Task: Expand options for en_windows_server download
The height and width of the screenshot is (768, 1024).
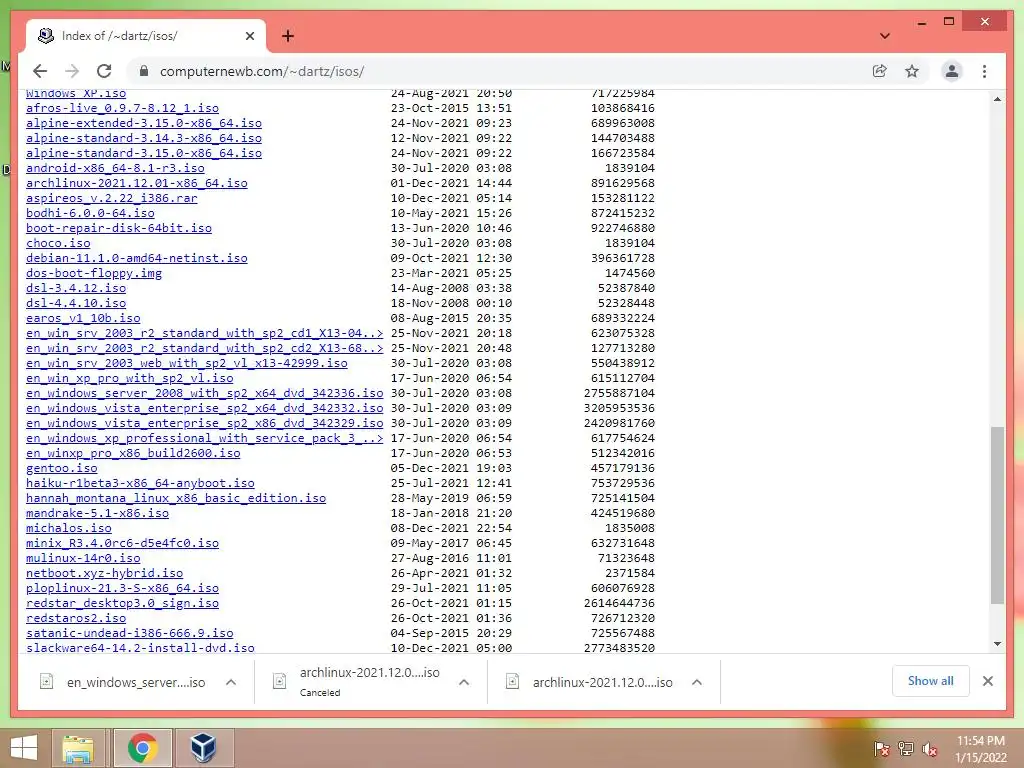Action: coord(231,682)
